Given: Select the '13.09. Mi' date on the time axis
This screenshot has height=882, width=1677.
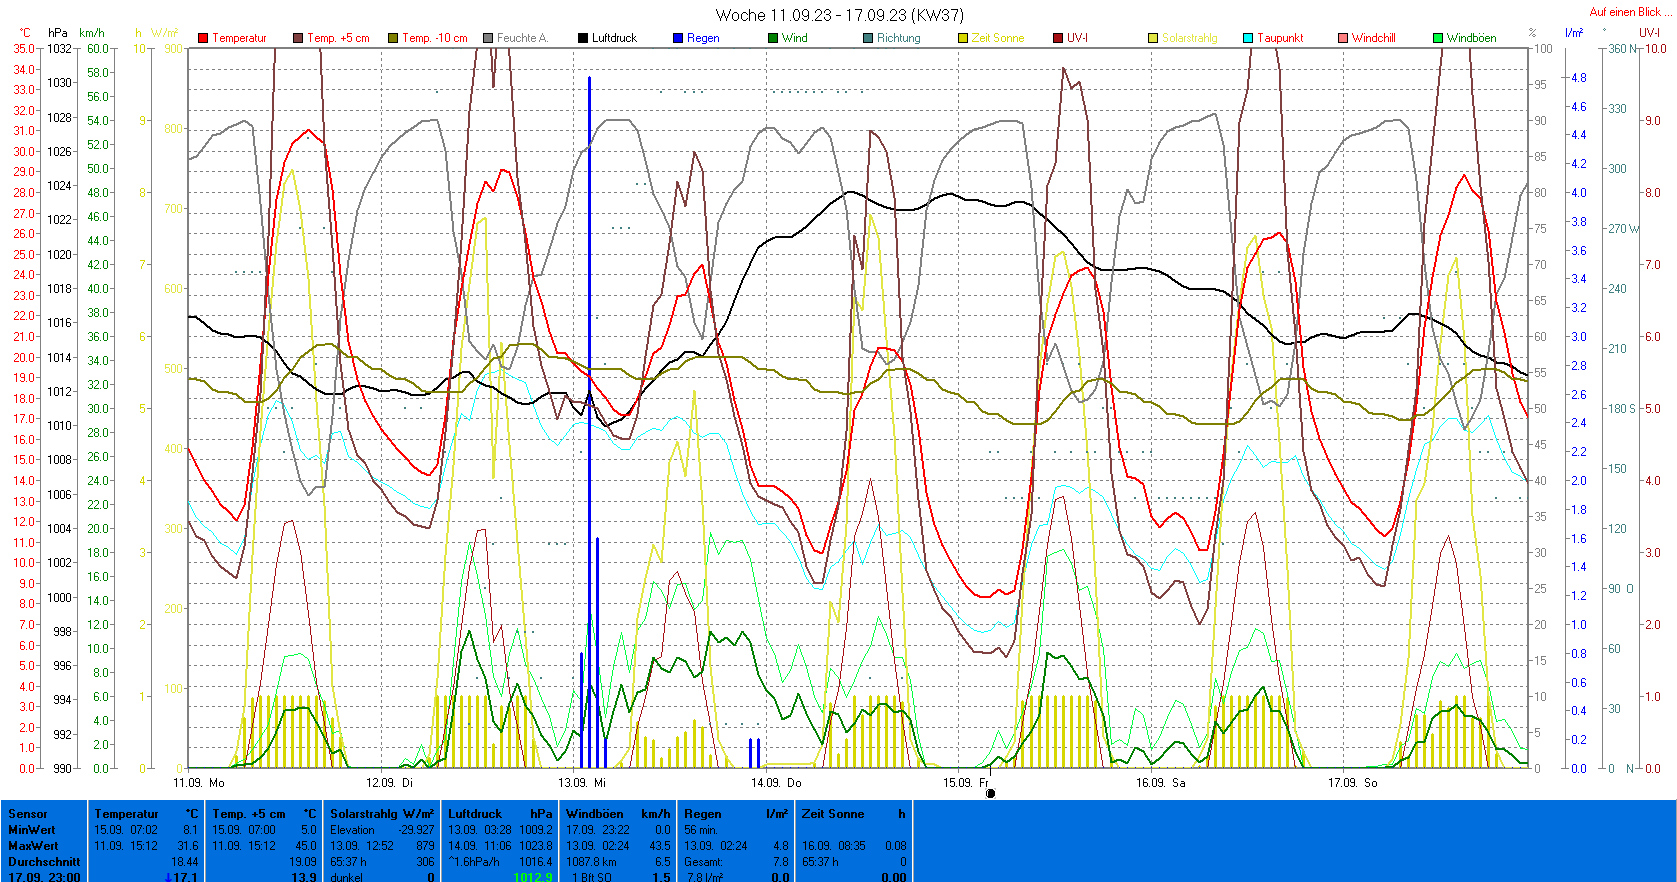Looking at the screenshot, I should click(582, 783).
